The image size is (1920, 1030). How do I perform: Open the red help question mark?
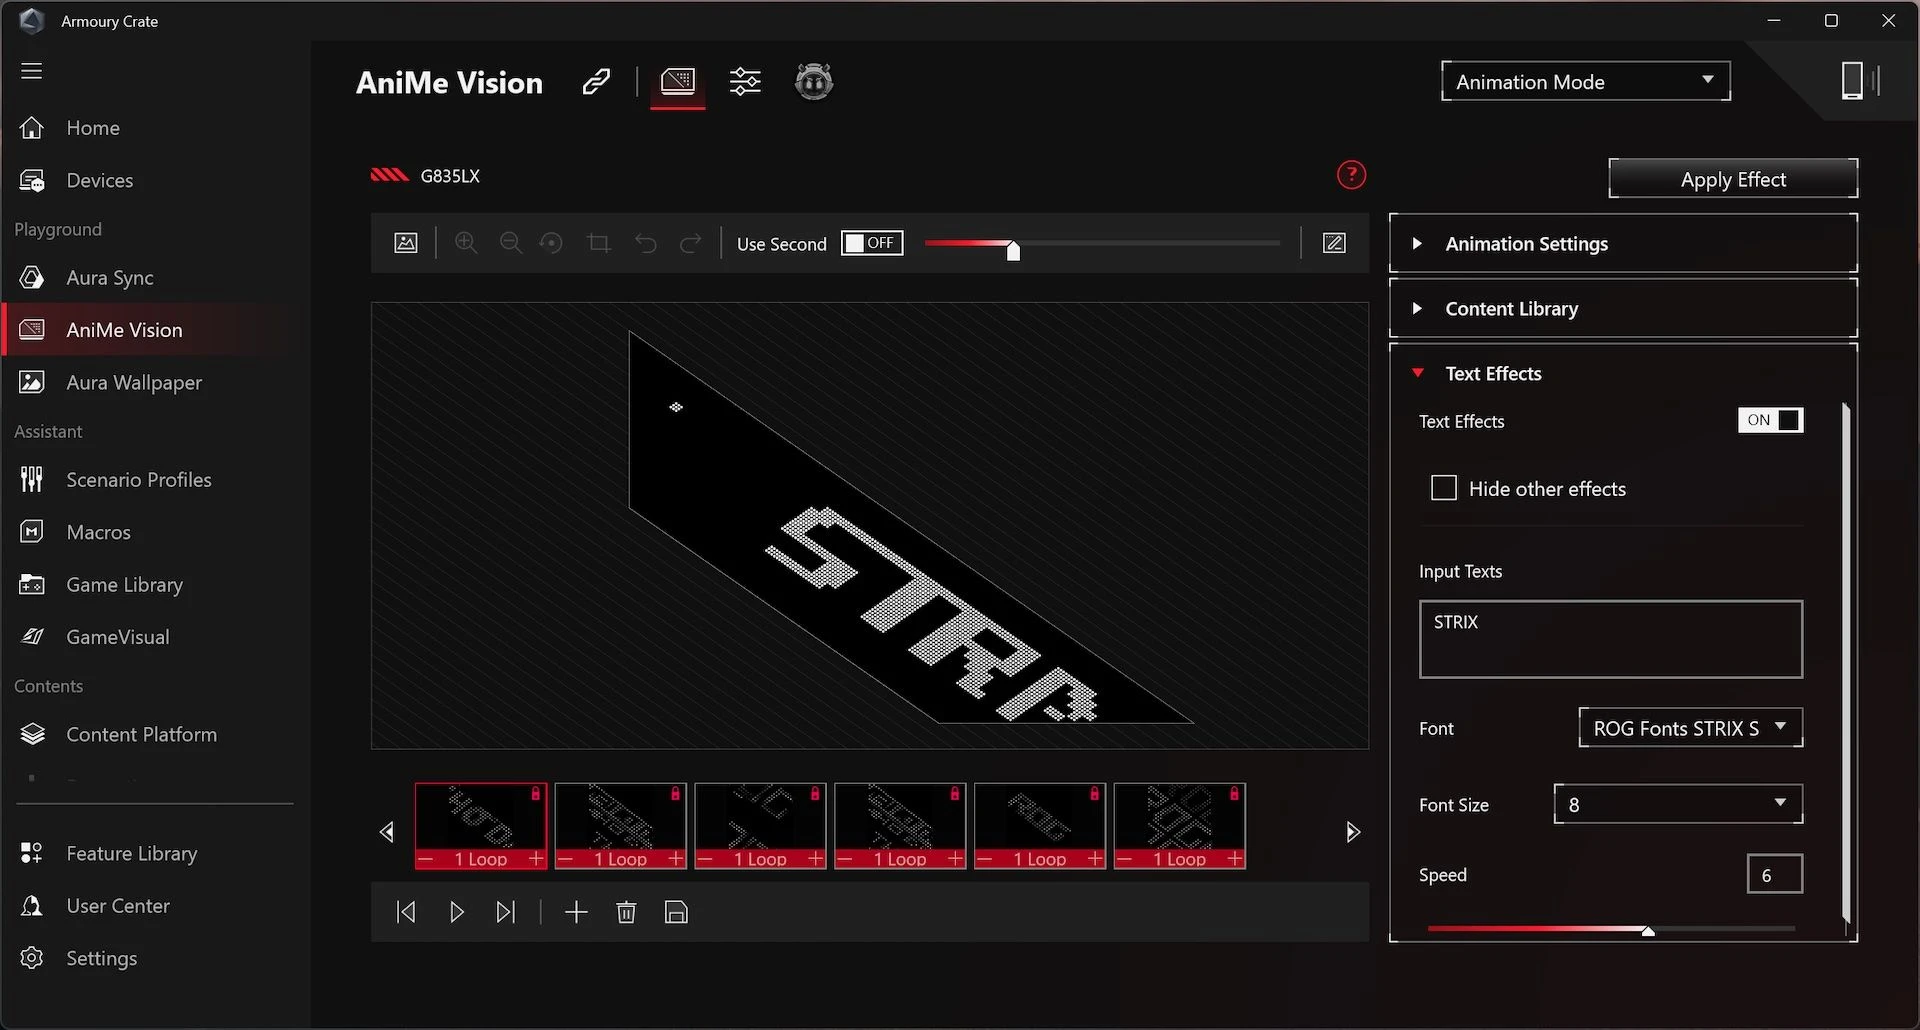pyautogui.click(x=1351, y=175)
